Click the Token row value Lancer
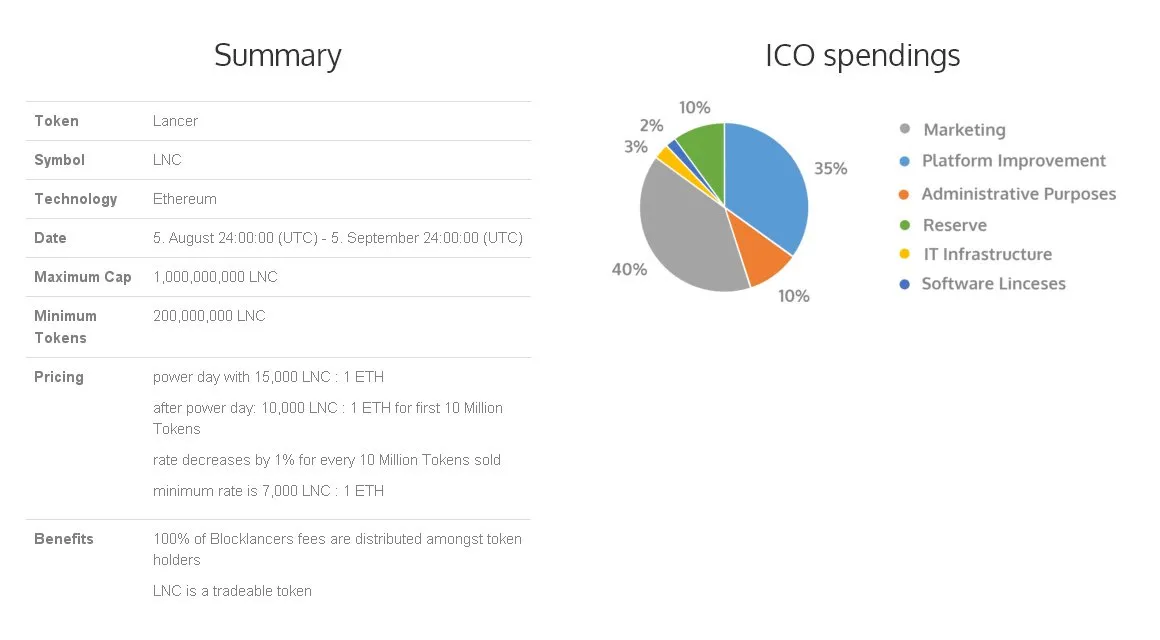Image resolution: width=1160 pixels, height=640 pixels. point(175,121)
